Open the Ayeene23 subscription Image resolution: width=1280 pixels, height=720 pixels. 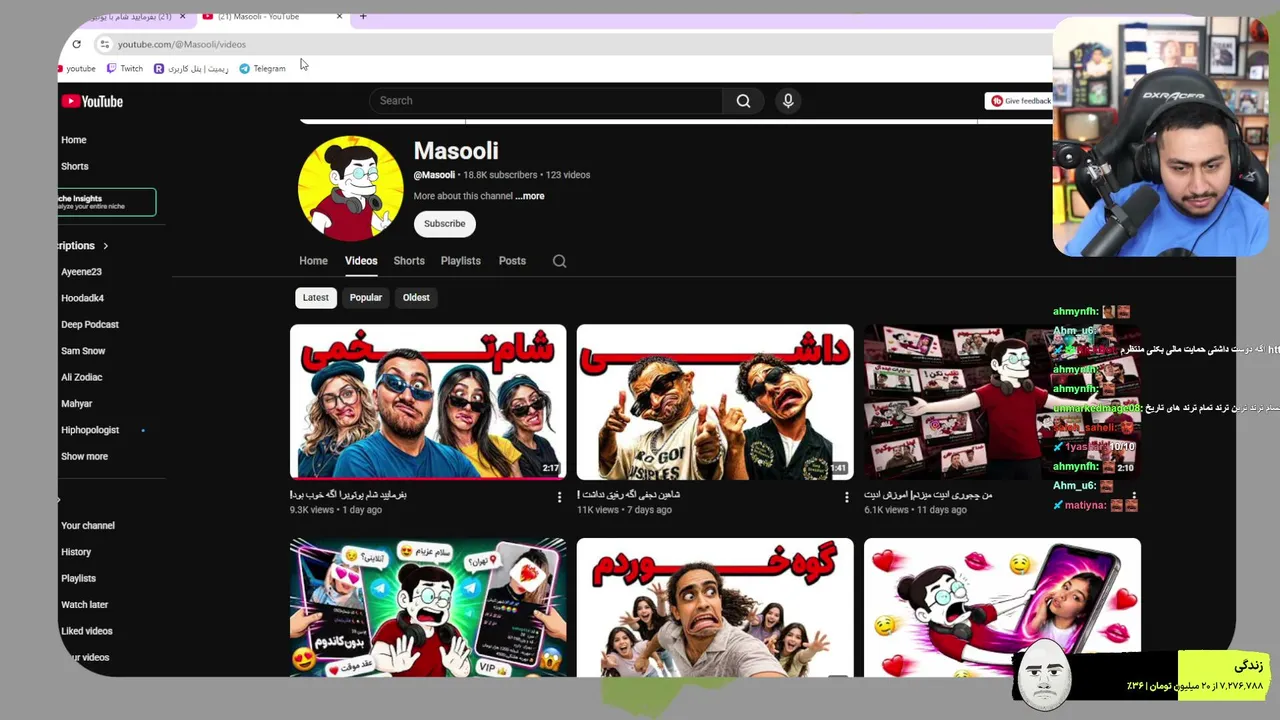point(81,272)
